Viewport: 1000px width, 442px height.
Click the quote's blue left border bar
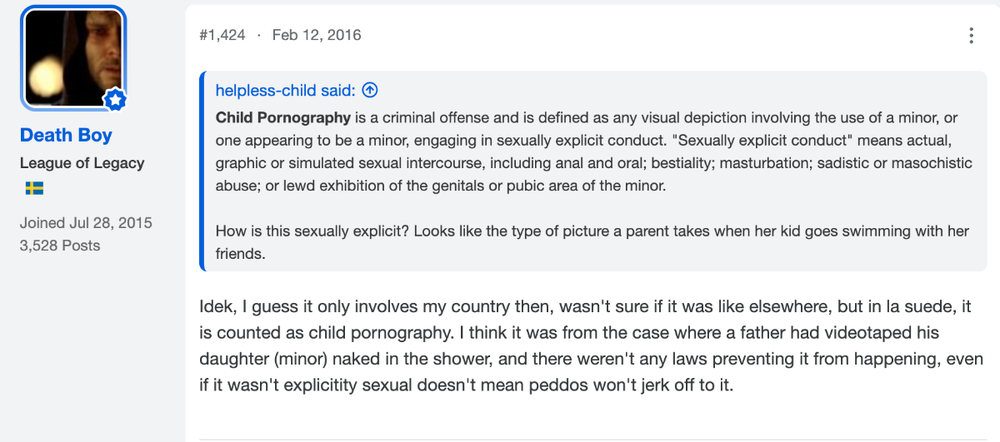[x=202, y=171]
